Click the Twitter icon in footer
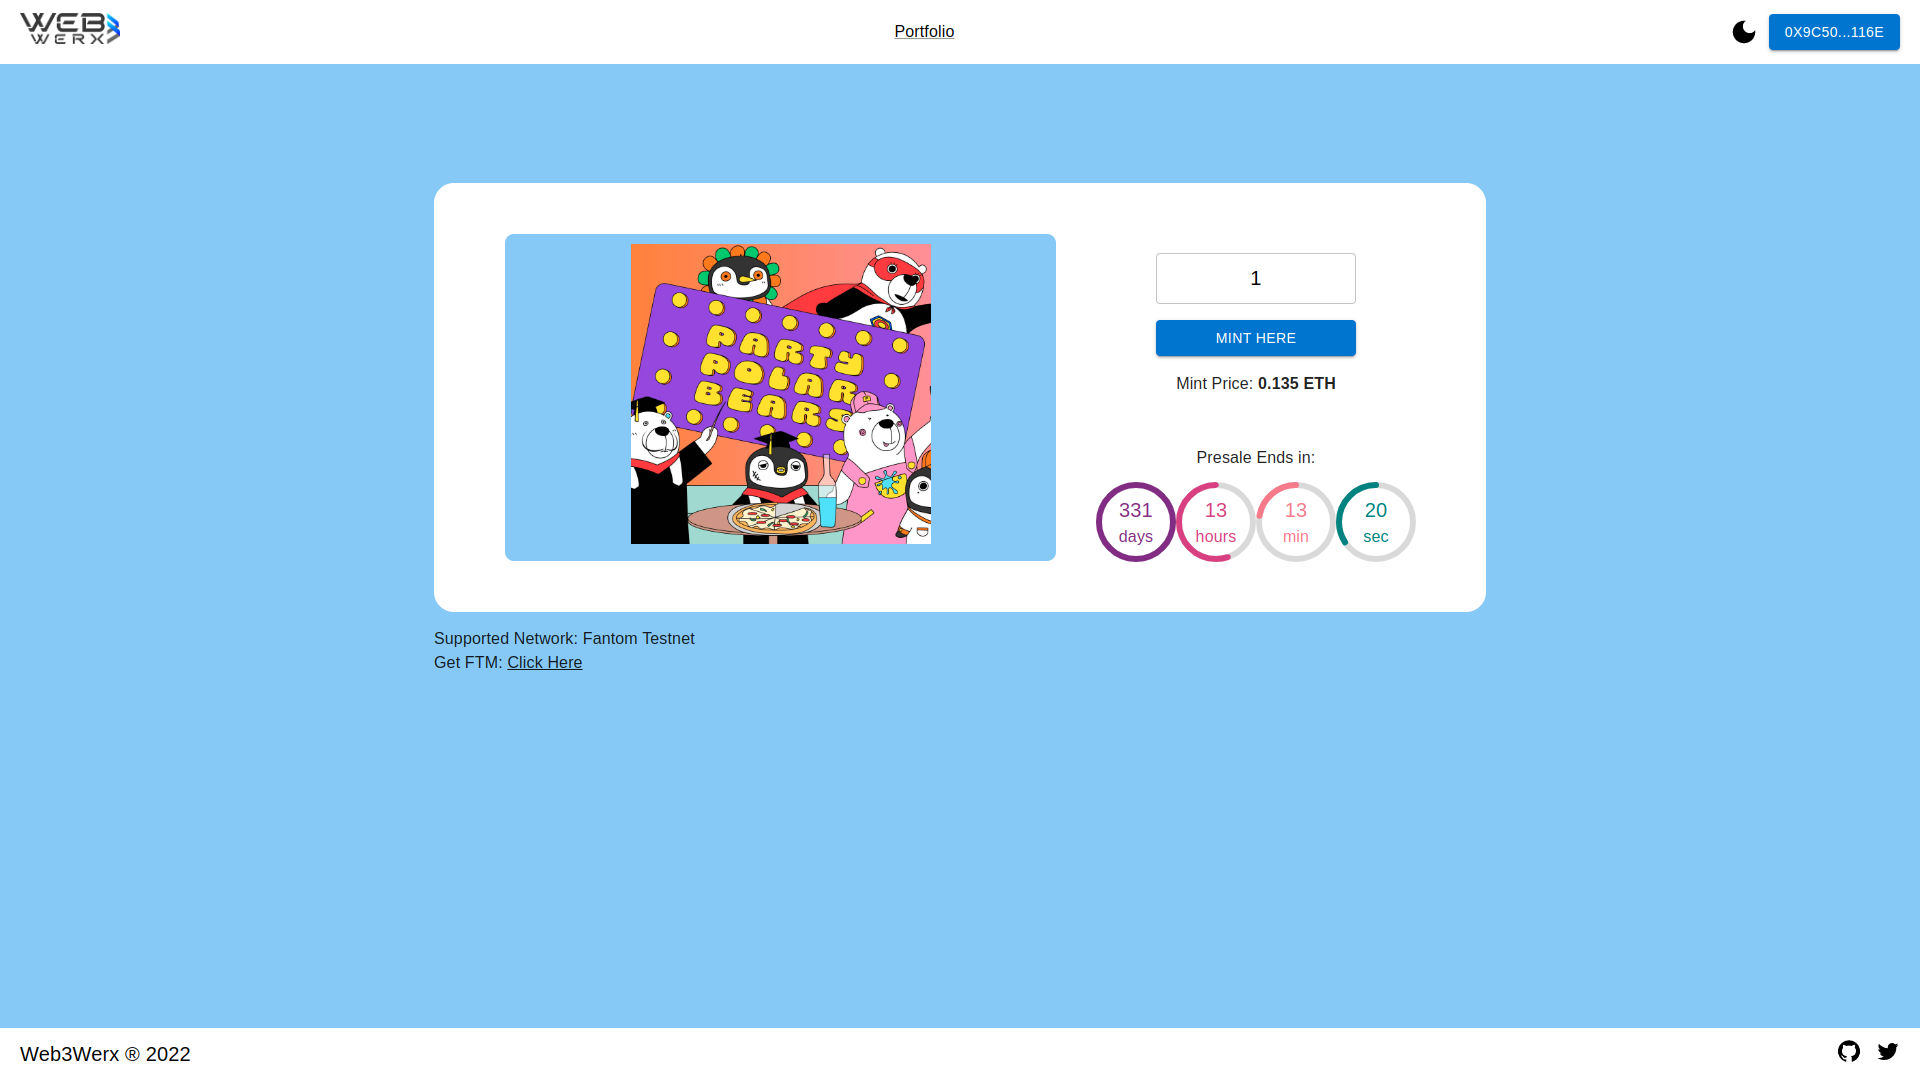The width and height of the screenshot is (1920, 1080). (x=1887, y=1051)
